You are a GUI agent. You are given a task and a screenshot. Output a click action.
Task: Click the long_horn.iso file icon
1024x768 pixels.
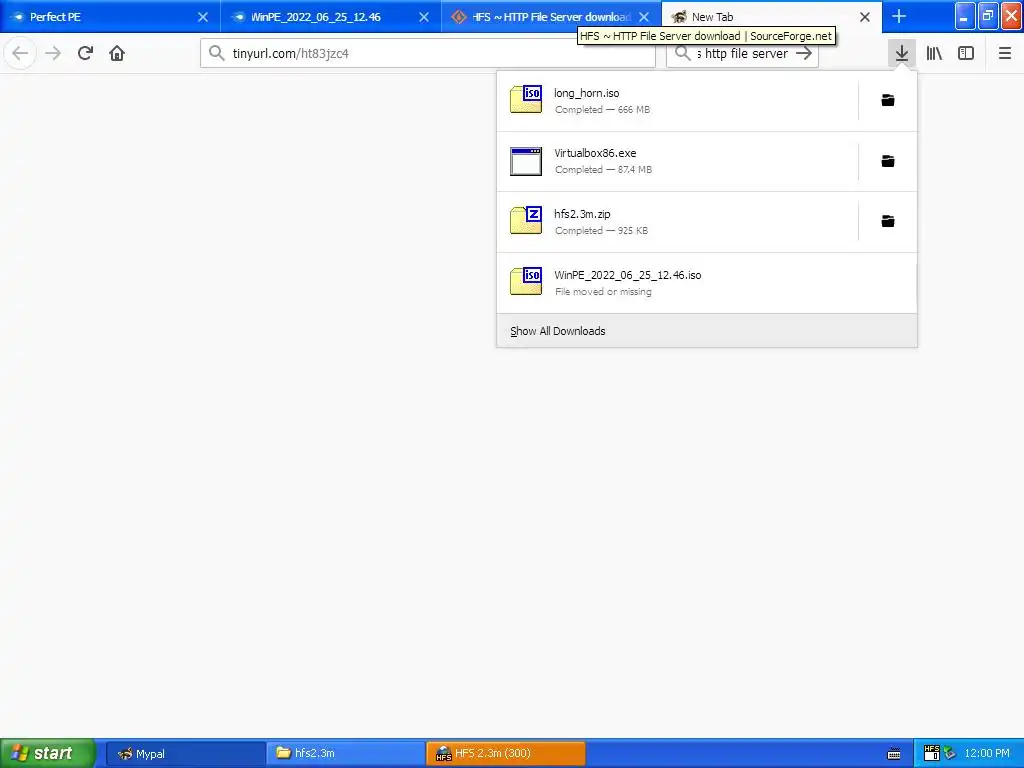(x=526, y=99)
